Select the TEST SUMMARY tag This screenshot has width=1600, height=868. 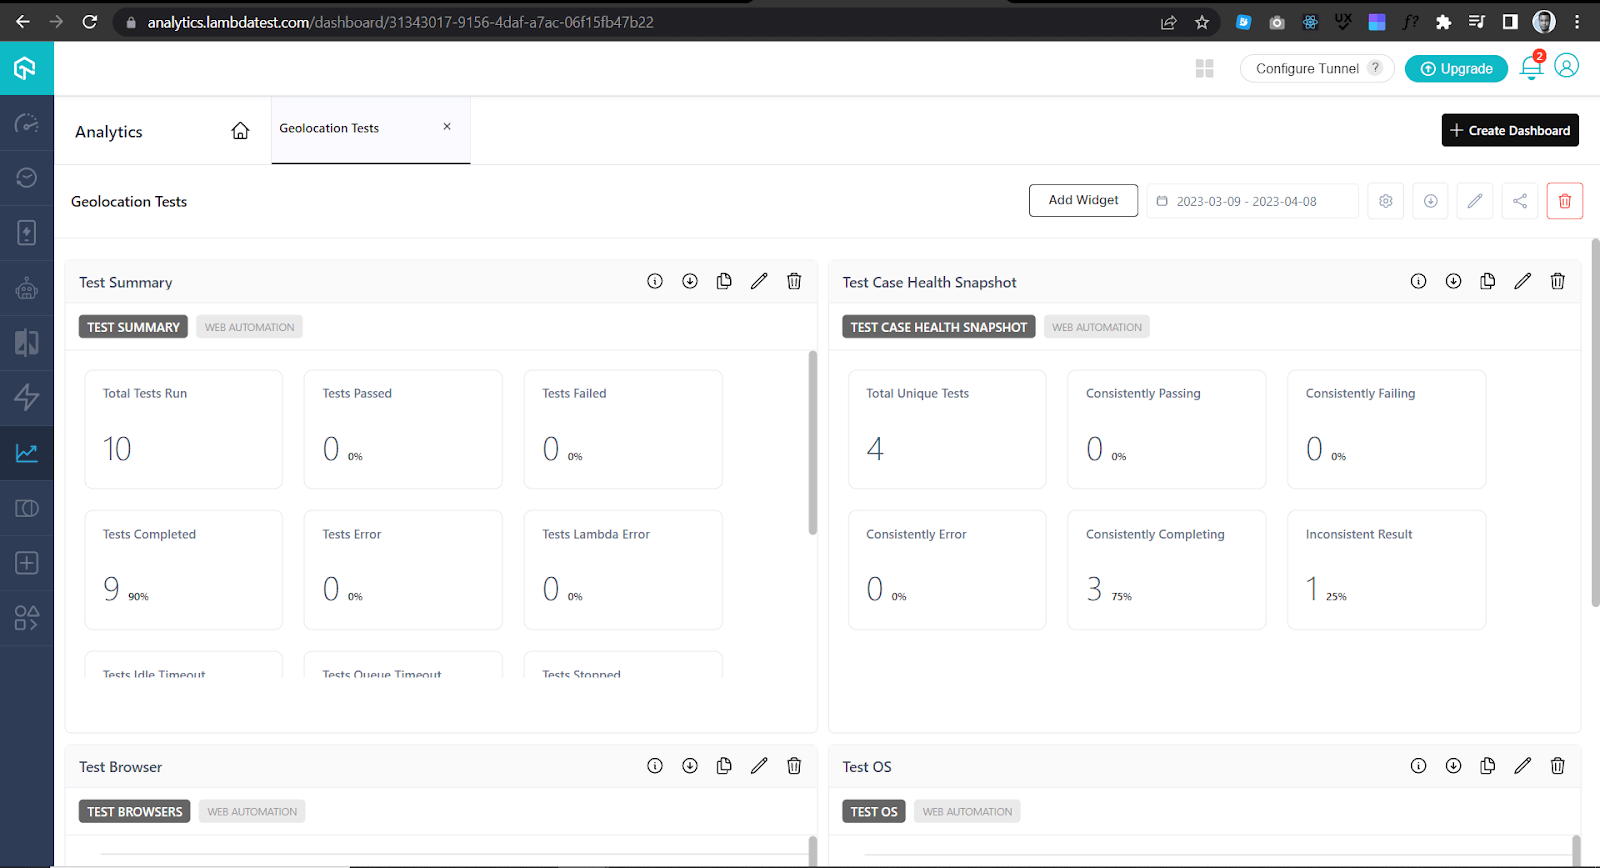[x=133, y=327]
